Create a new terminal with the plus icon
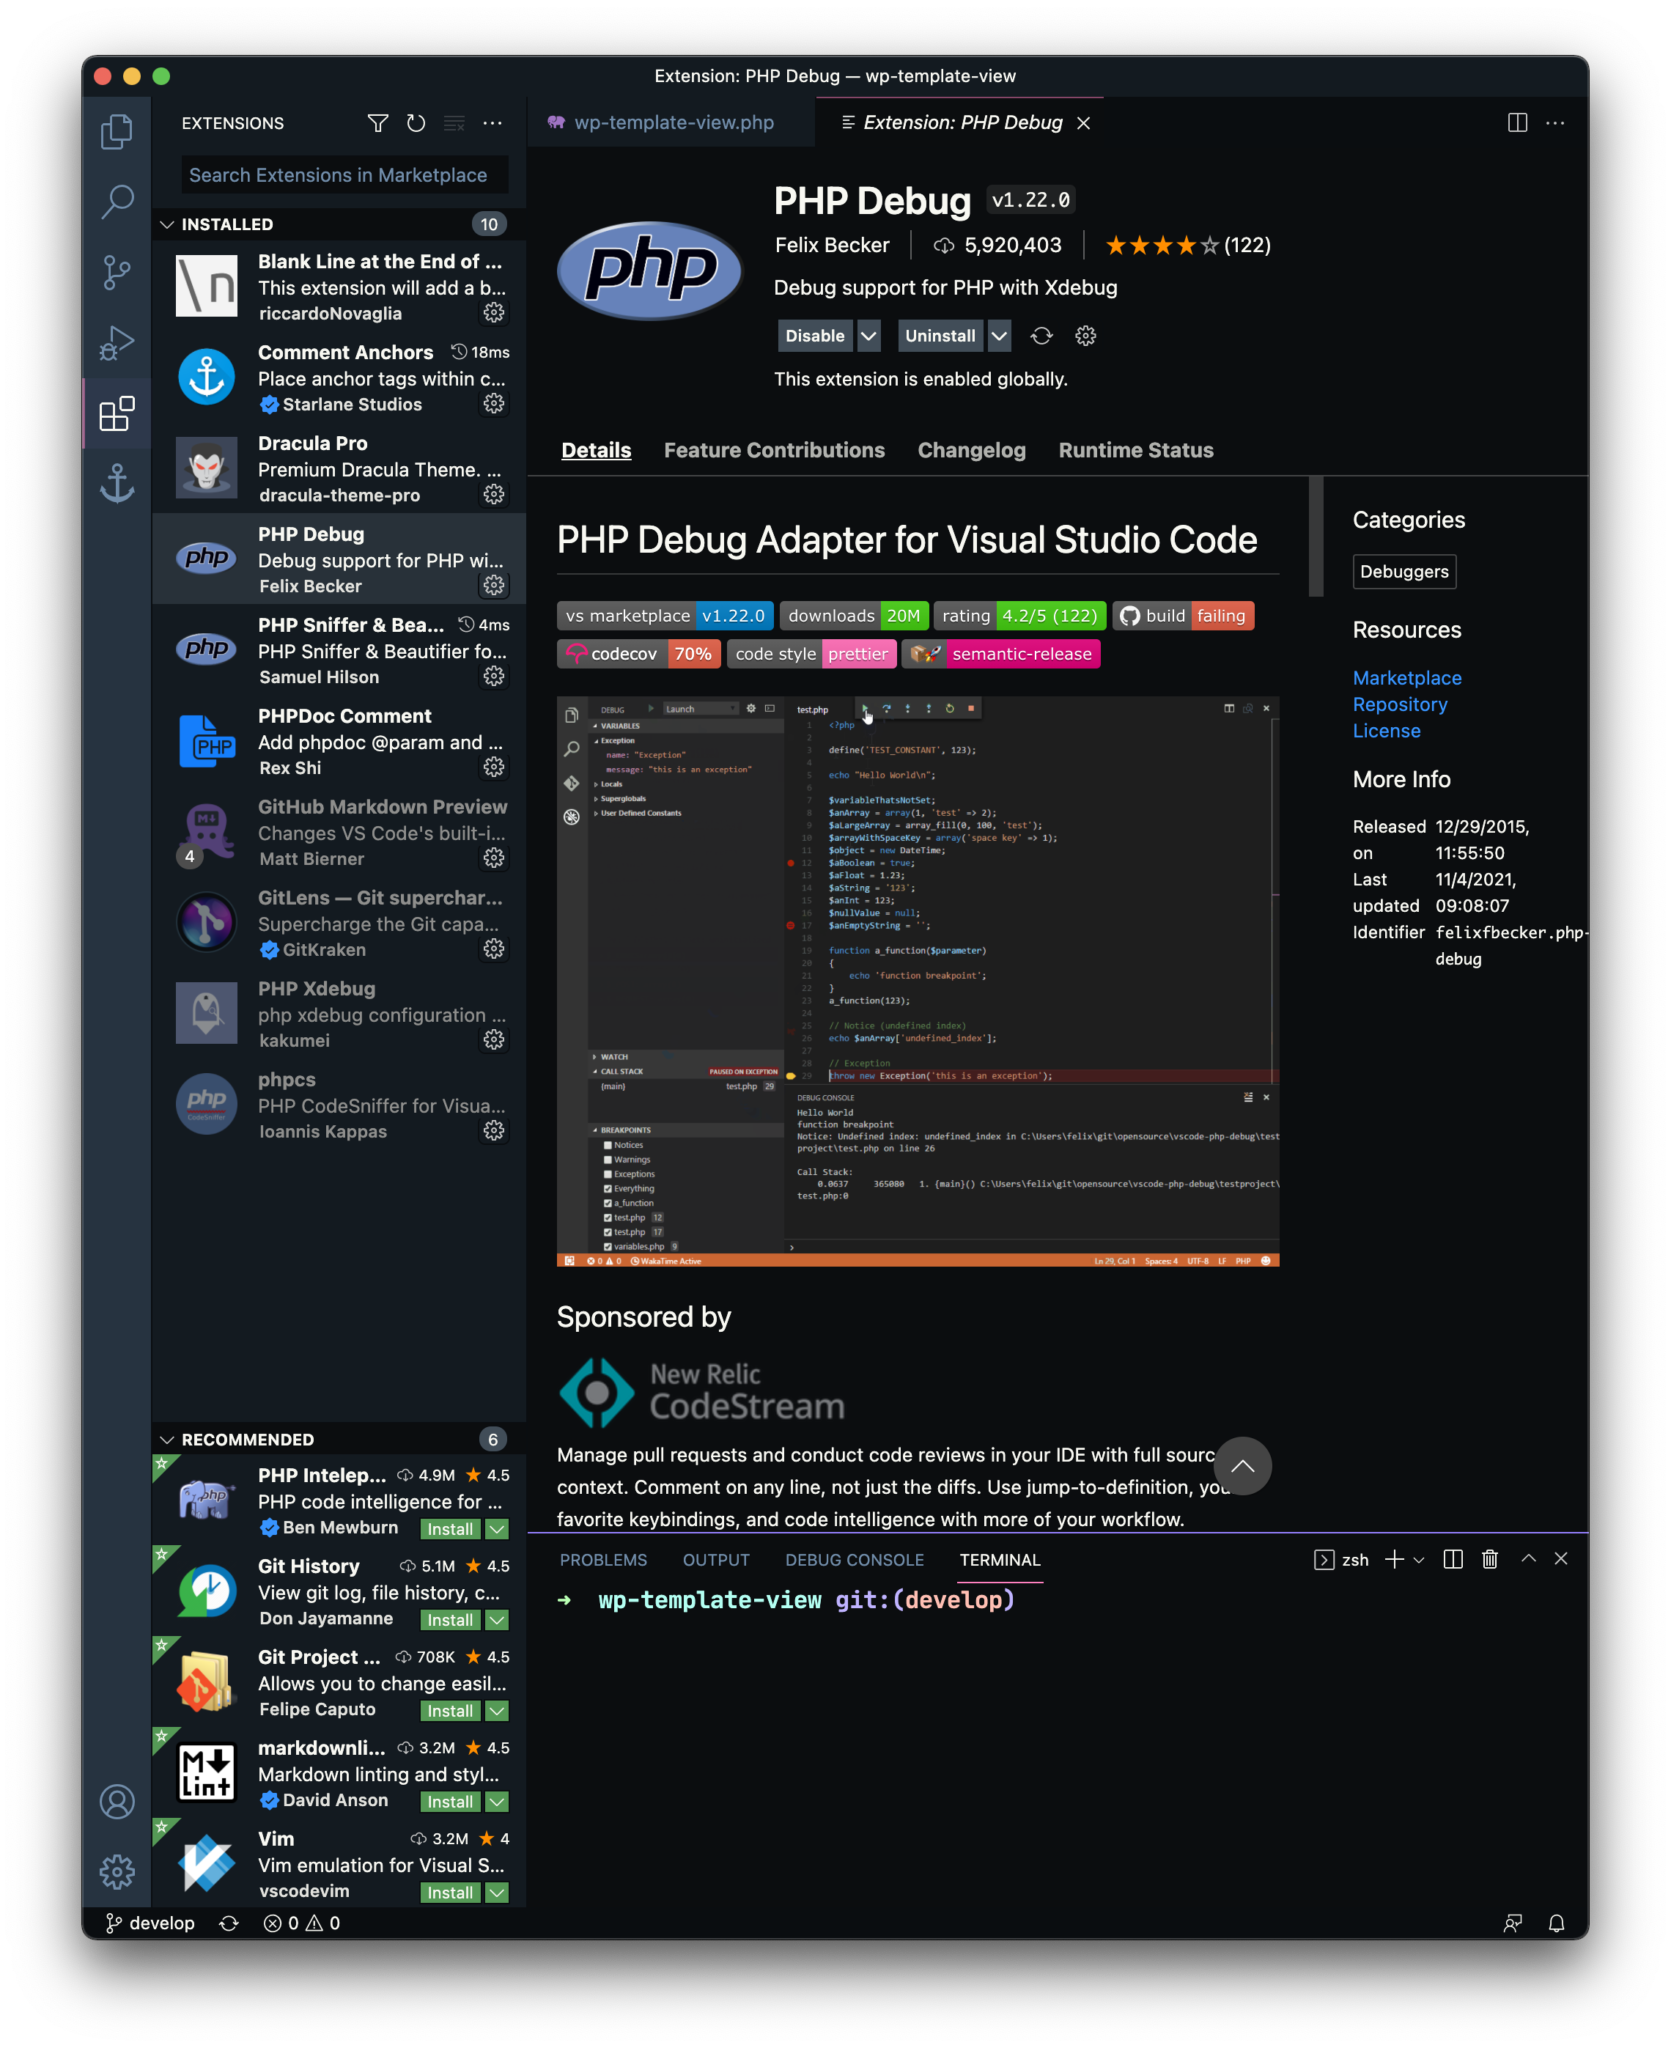 tap(1394, 1559)
